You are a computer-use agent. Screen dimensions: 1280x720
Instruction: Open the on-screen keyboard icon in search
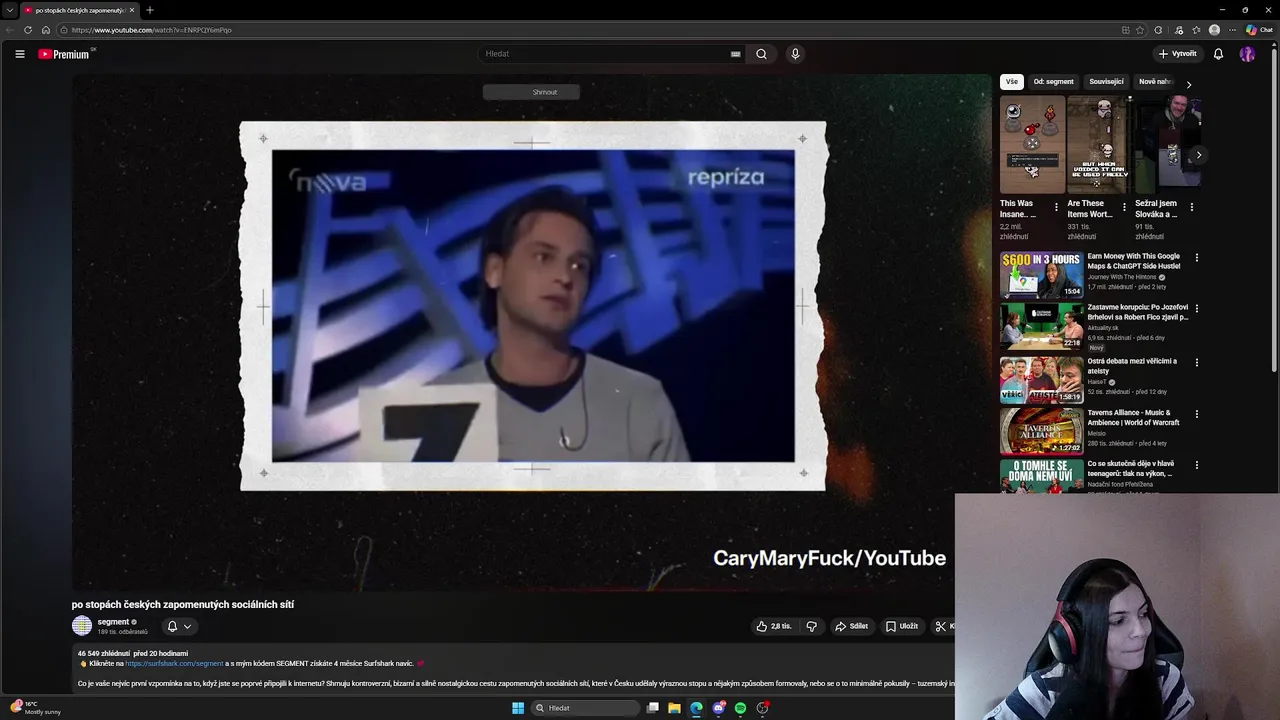(735, 54)
